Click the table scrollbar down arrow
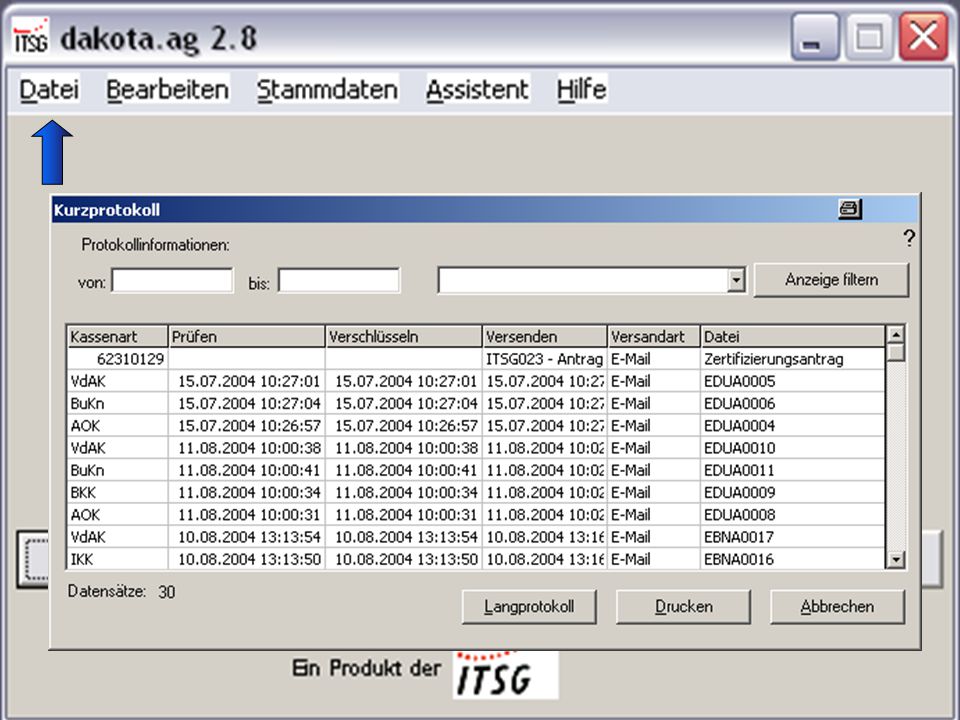The width and height of the screenshot is (960, 720). (896, 559)
